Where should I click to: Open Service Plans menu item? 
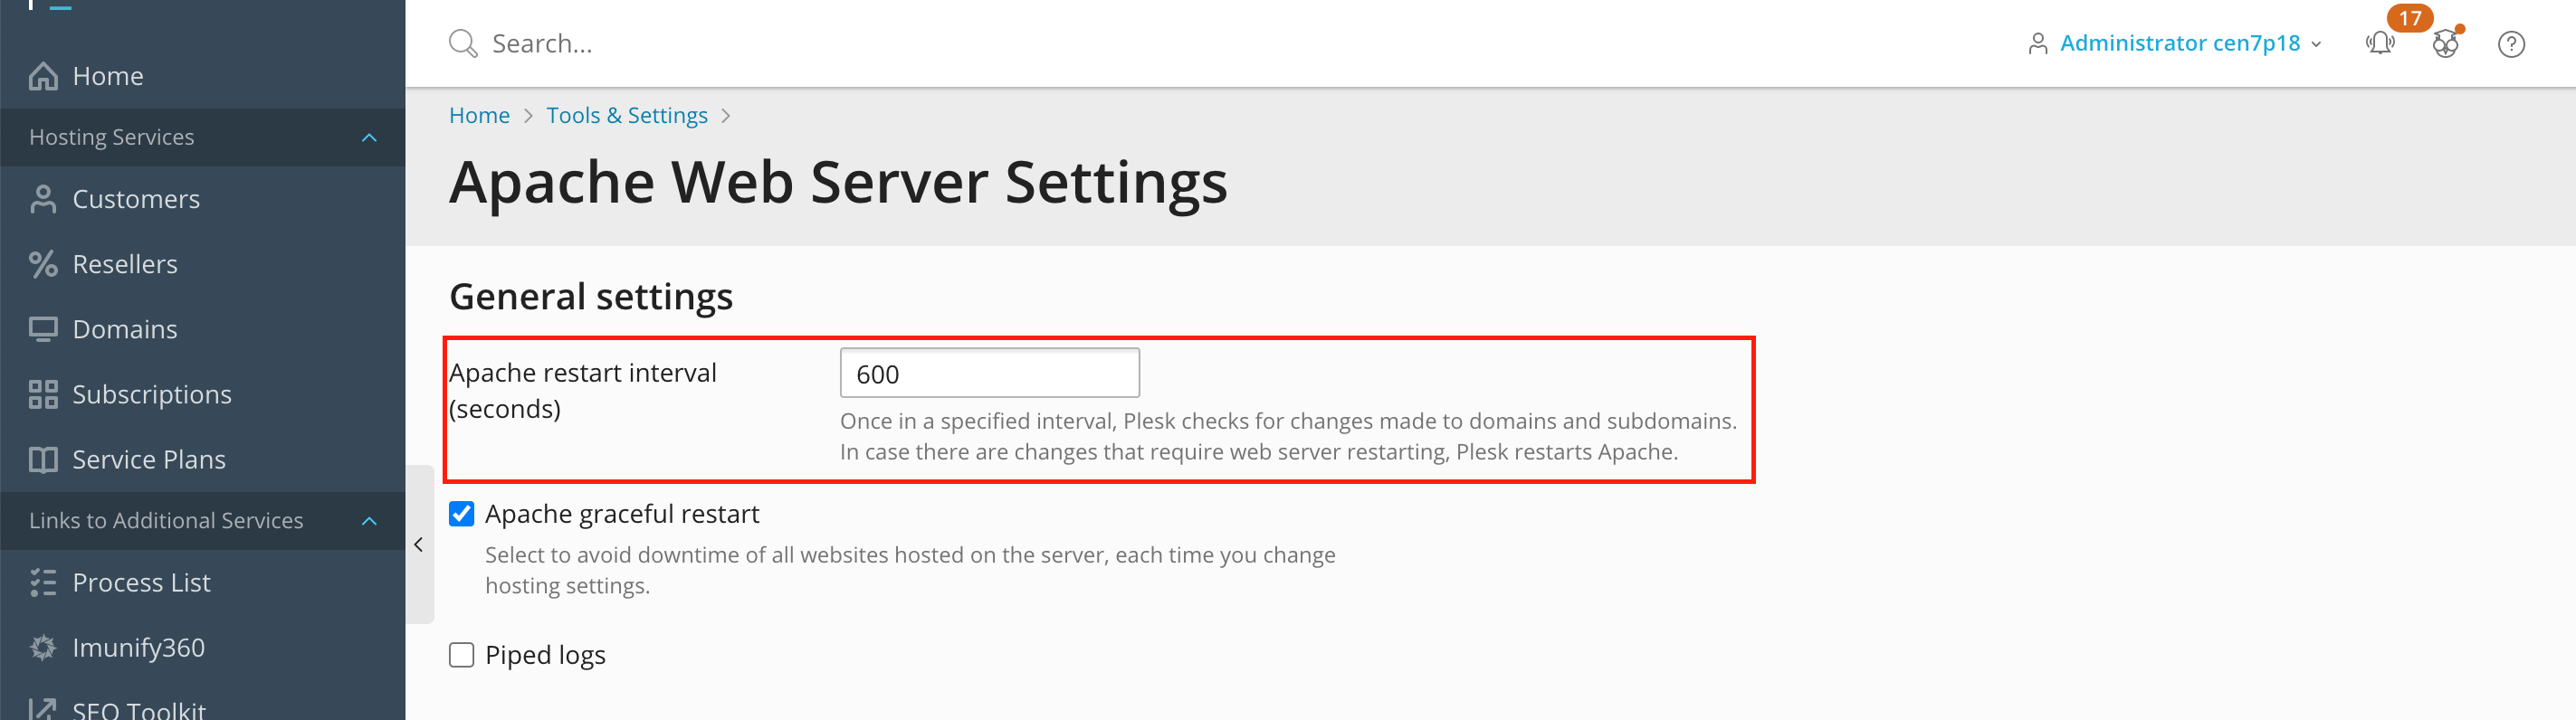[x=148, y=459]
